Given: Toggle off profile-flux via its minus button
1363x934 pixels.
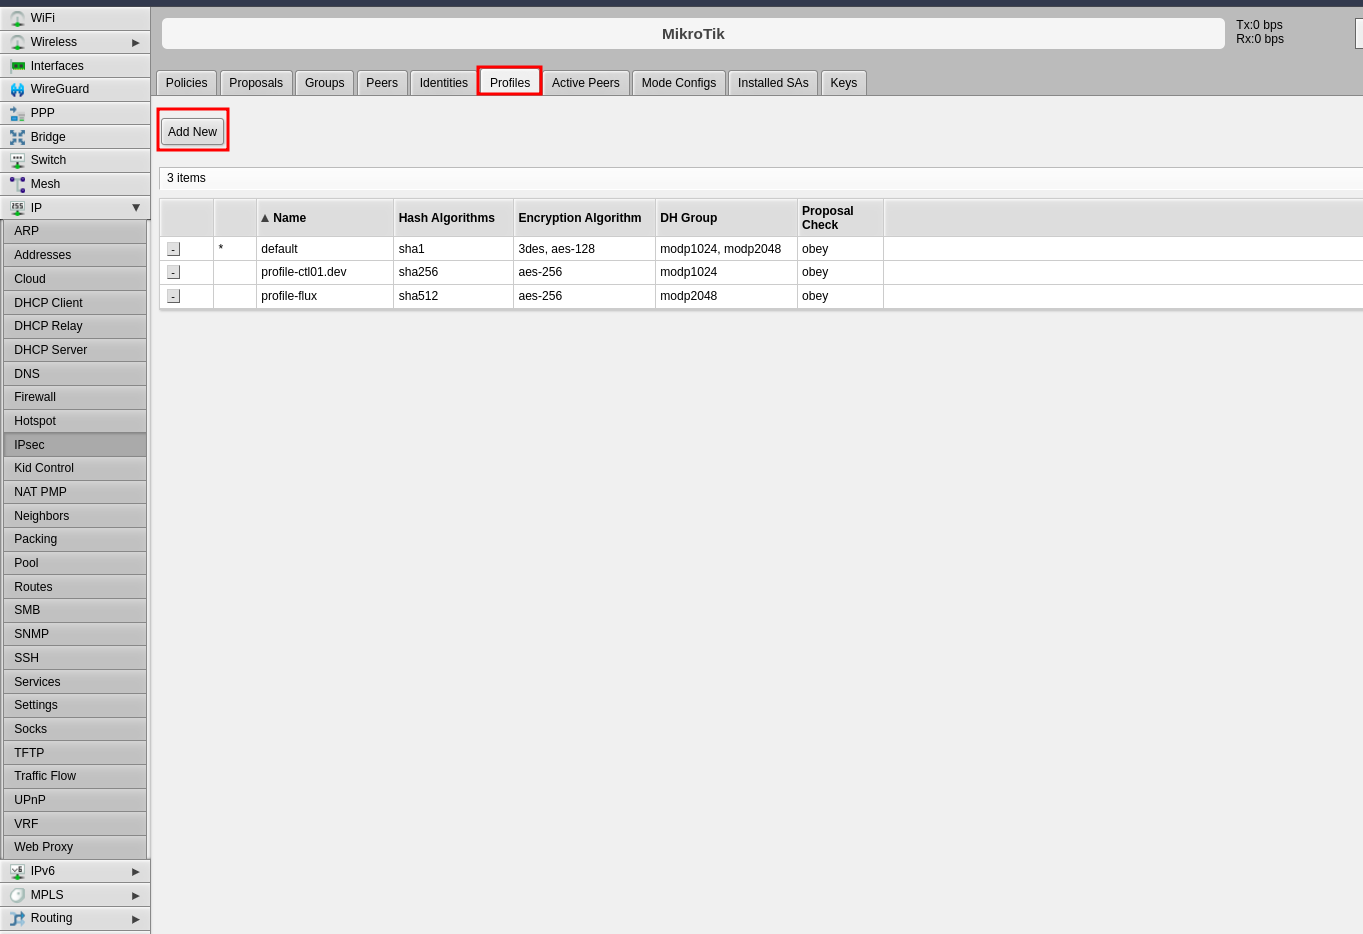Looking at the screenshot, I should click(173, 296).
